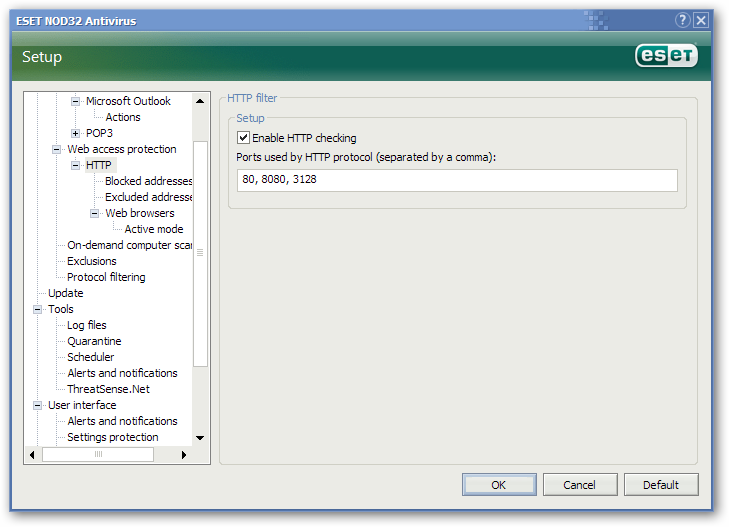The image size is (729, 527).
Task: Click the HTTP ports input field
Action: coord(457,180)
